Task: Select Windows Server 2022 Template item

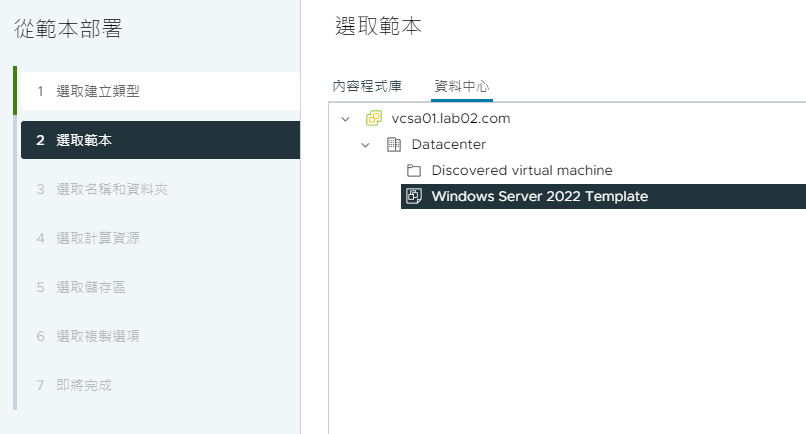Action: tap(540, 196)
